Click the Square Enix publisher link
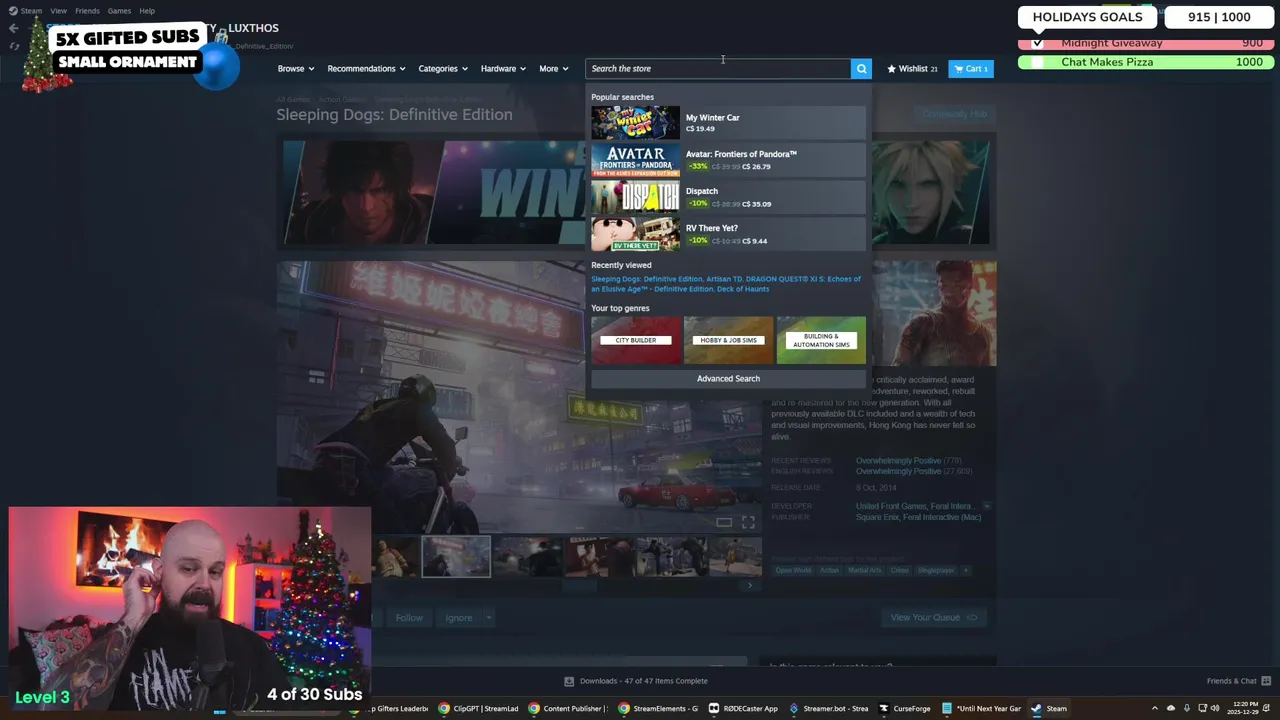This screenshot has height=720, width=1280. coord(878,517)
